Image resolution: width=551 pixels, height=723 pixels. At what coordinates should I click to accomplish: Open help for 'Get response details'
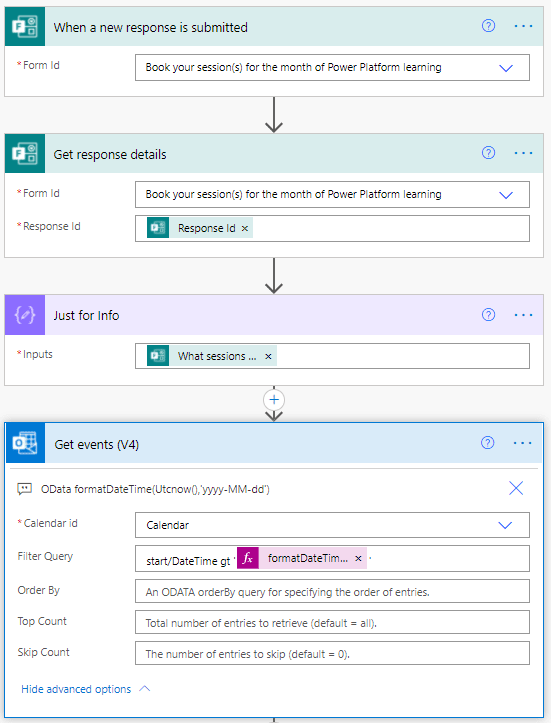pyautogui.click(x=488, y=153)
